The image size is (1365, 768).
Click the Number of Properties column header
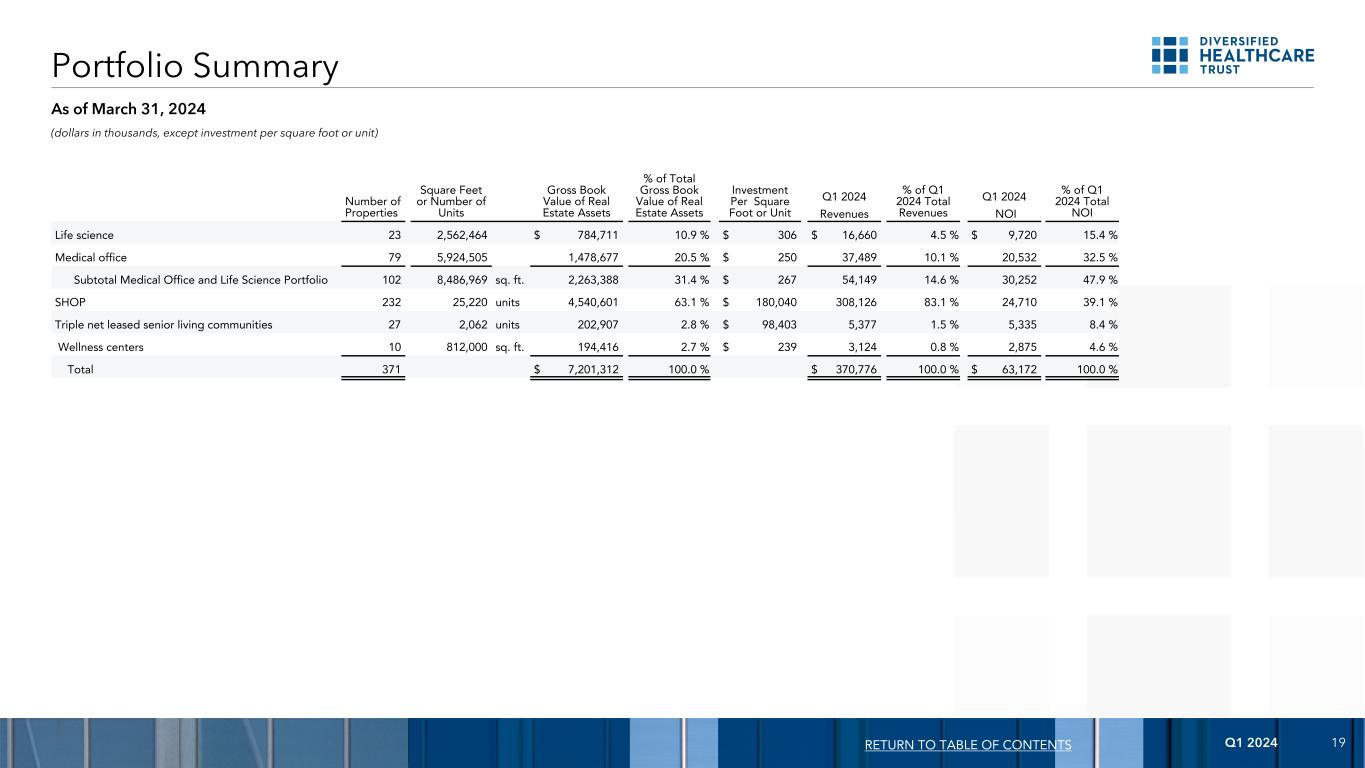372,207
